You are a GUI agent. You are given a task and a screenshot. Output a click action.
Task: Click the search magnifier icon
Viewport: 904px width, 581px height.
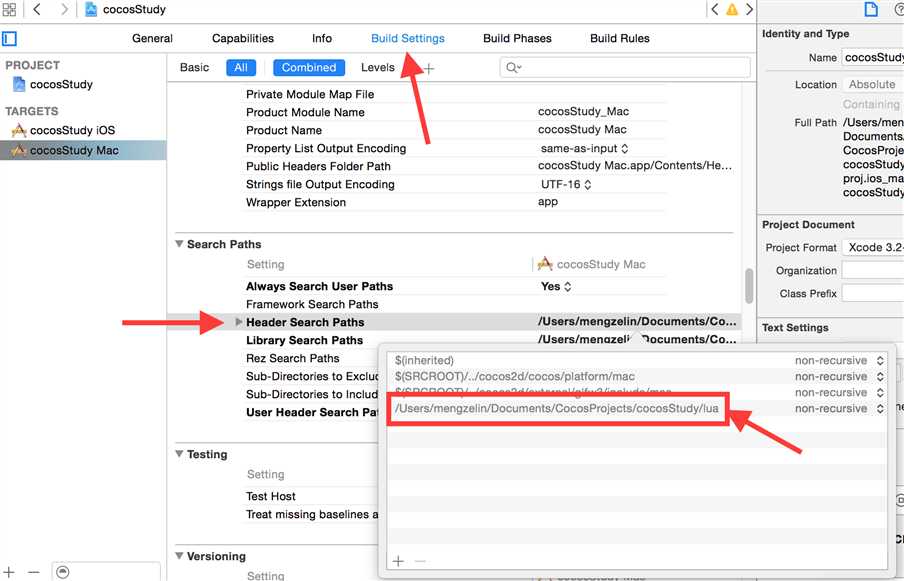click(x=513, y=67)
